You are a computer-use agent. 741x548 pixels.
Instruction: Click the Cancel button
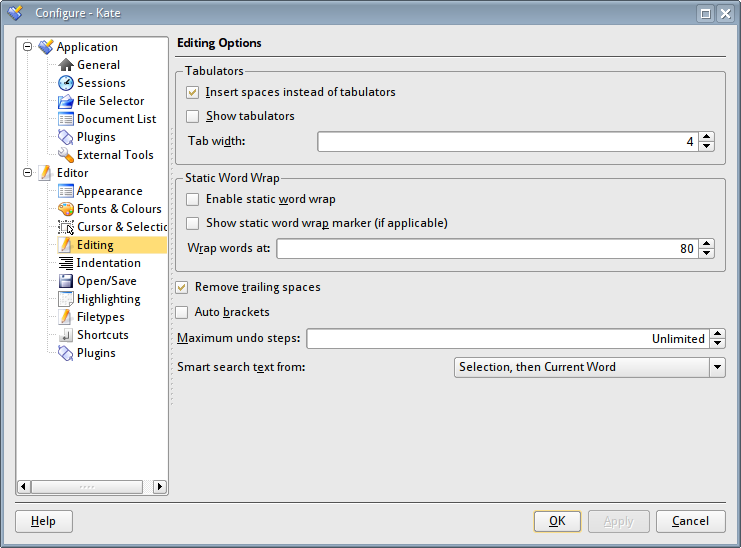[690, 521]
